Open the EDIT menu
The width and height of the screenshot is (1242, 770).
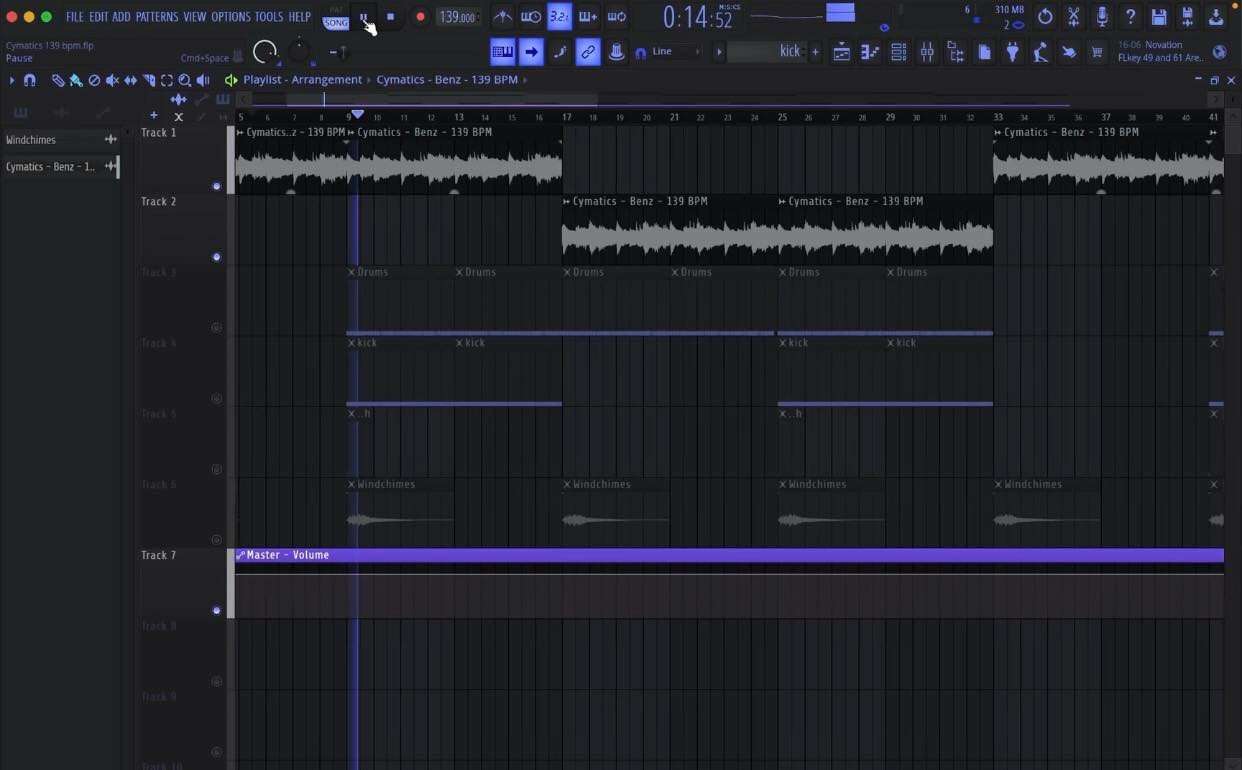(98, 17)
